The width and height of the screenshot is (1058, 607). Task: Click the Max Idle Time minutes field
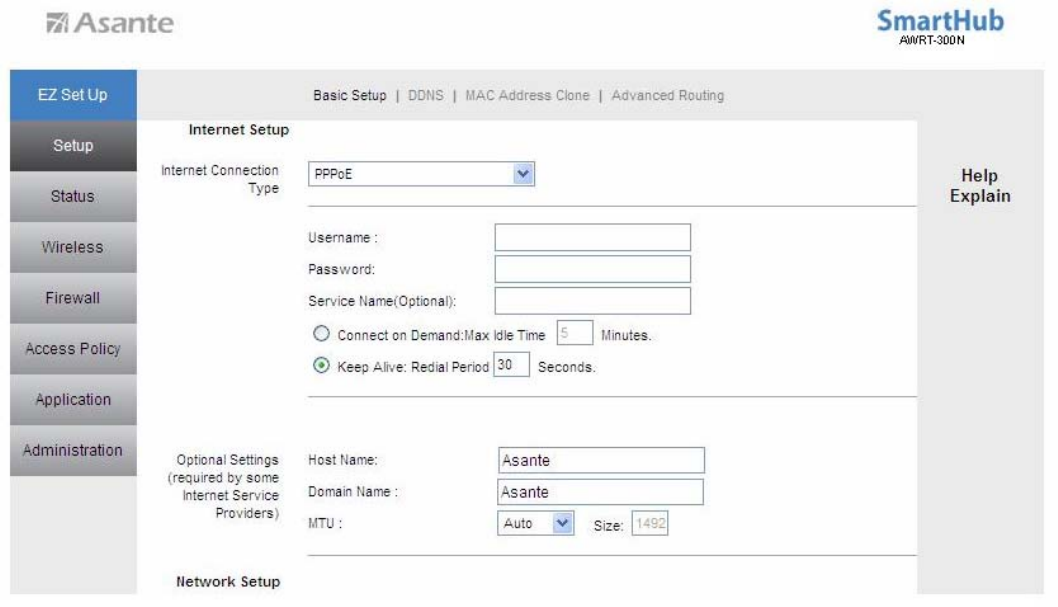pyautogui.click(x=575, y=333)
